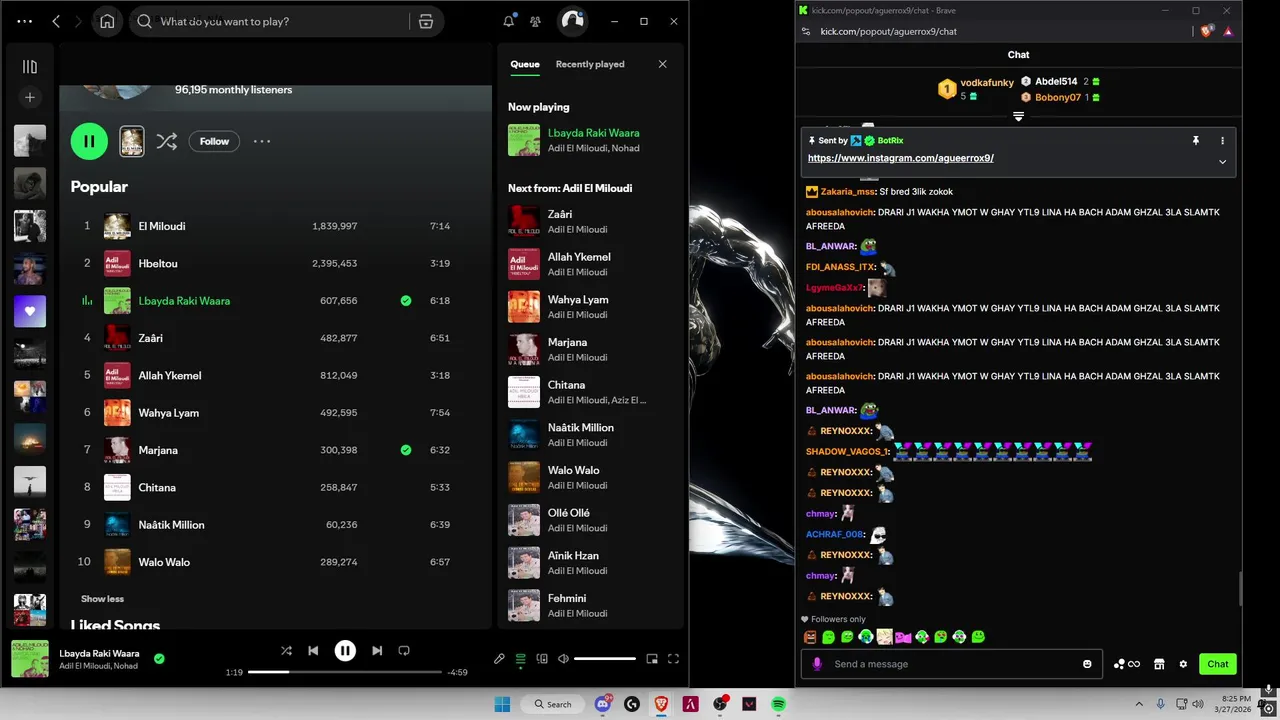Collapse pinned message chevron in Kick chat
1280x720 pixels.
tap(1222, 162)
